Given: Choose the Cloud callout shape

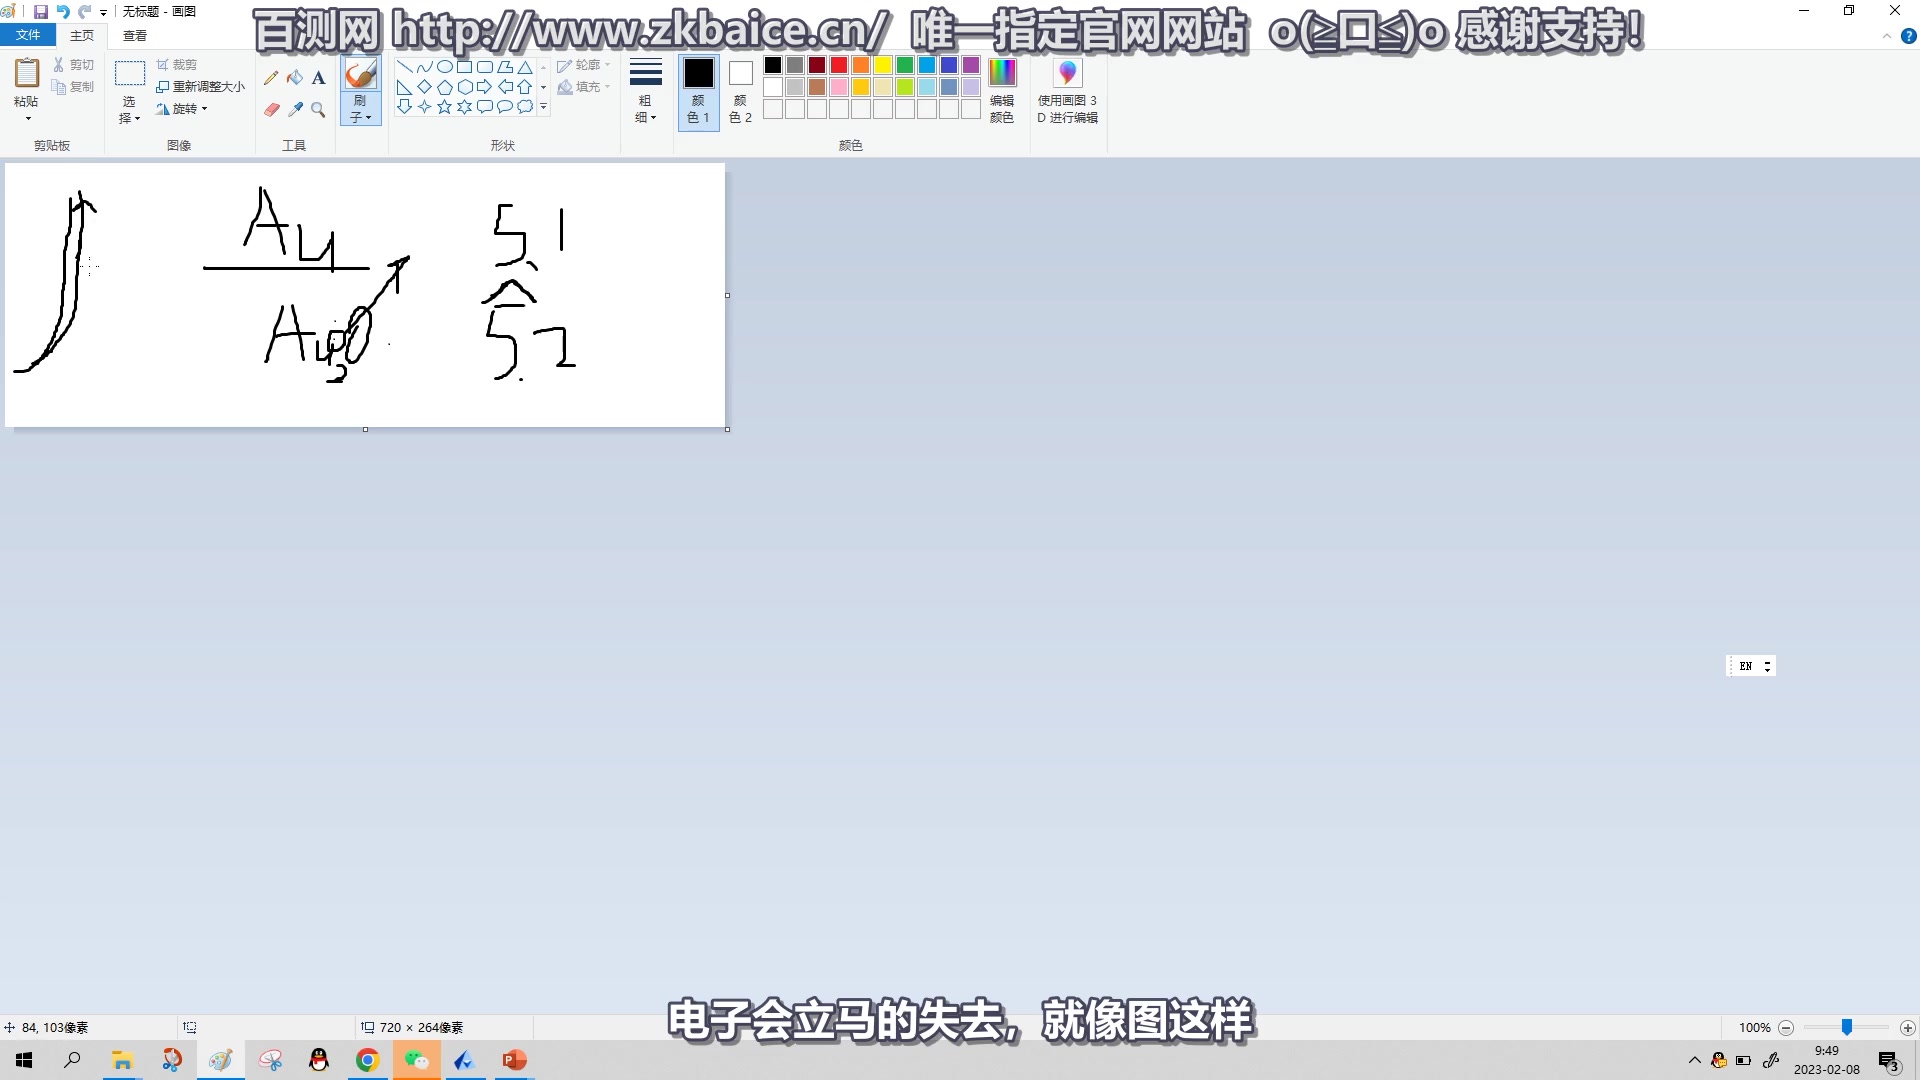Looking at the screenshot, I should click(525, 107).
